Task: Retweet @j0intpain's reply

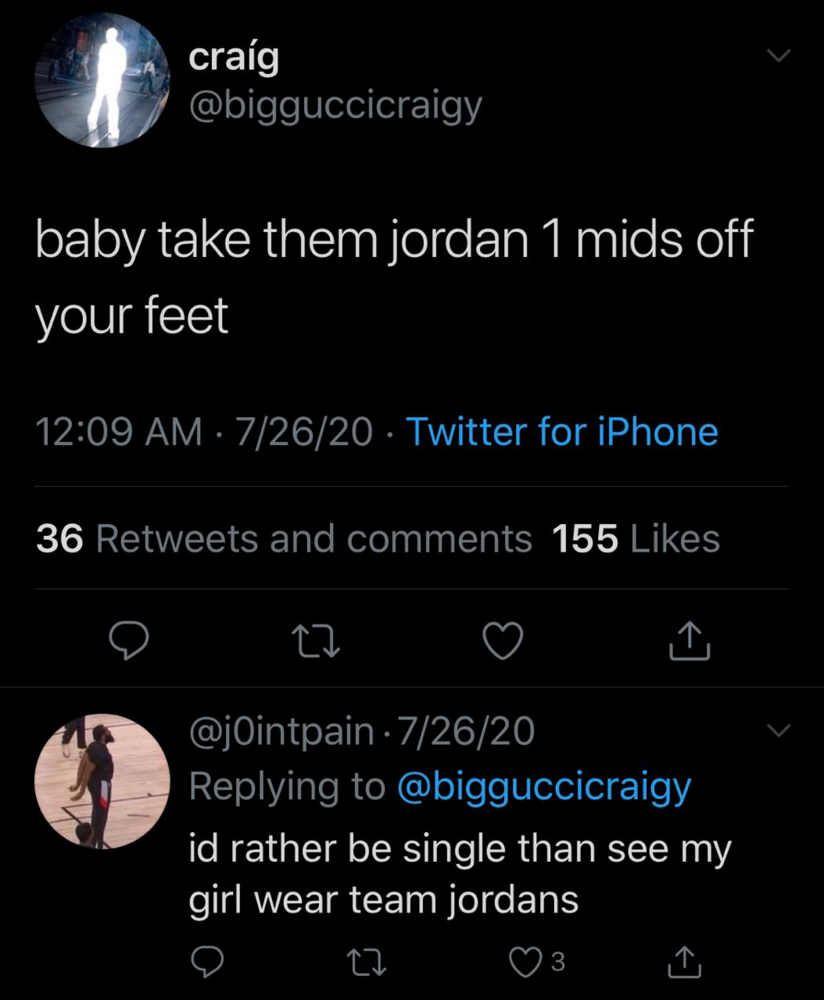Action: [x=366, y=962]
